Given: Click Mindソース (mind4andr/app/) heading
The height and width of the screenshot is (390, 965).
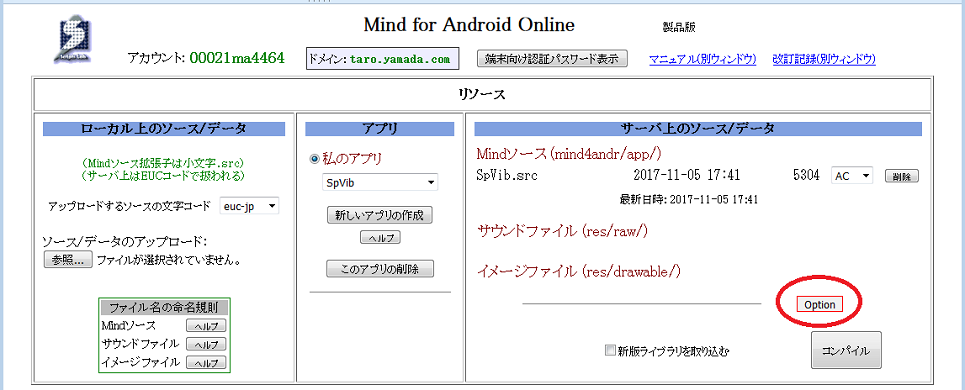Looking at the screenshot, I should pyautogui.click(x=569, y=153).
